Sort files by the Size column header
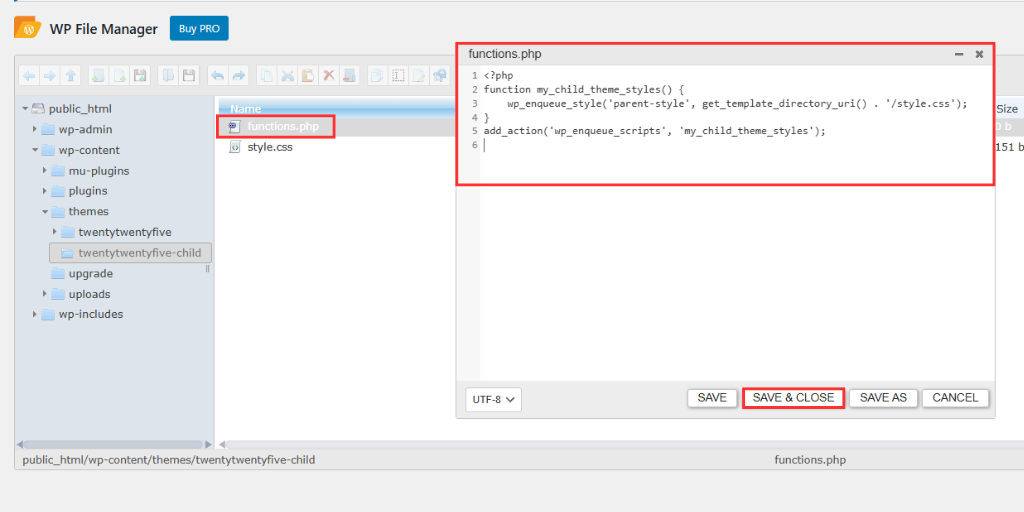Screen dimensions: 1024x512 [x=1006, y=109]
